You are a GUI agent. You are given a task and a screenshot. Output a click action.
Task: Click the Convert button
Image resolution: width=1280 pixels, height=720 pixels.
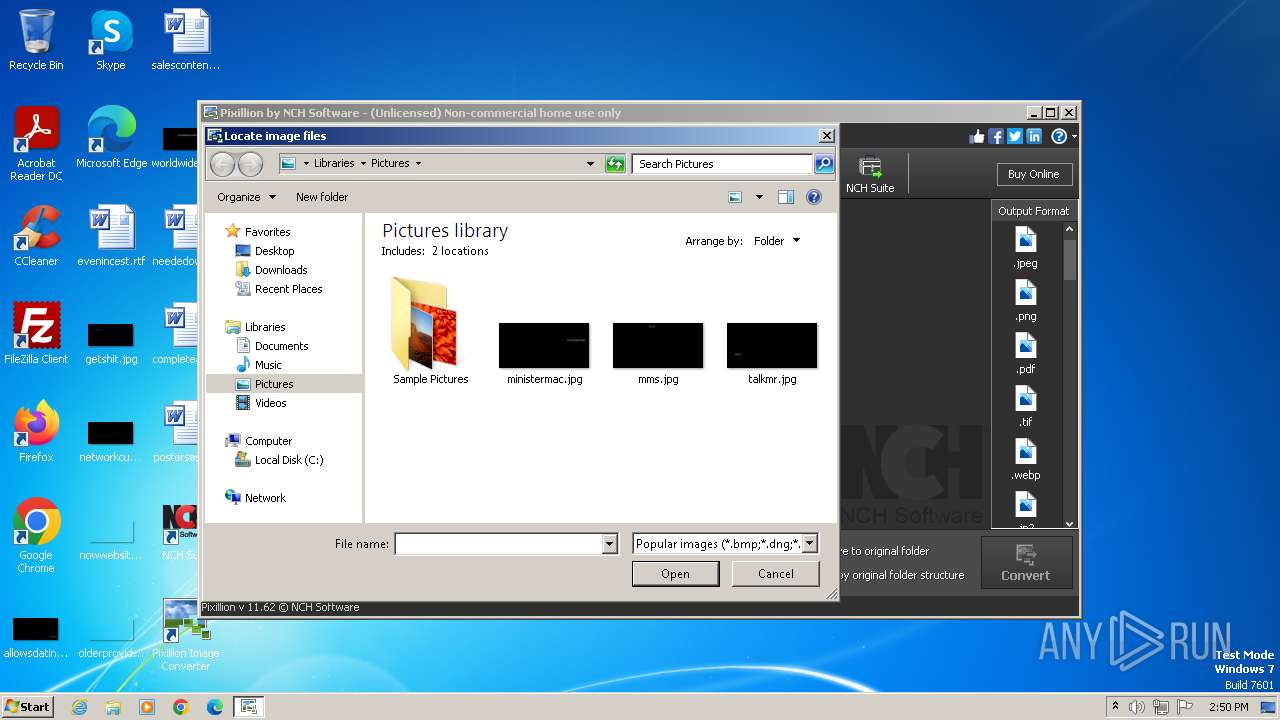(x=1026, y=562)
